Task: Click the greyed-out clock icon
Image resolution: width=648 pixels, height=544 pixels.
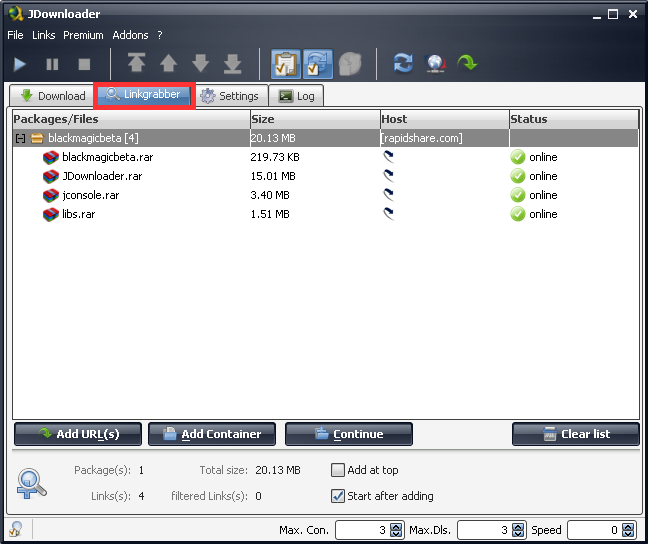Action: pos(350,64)
